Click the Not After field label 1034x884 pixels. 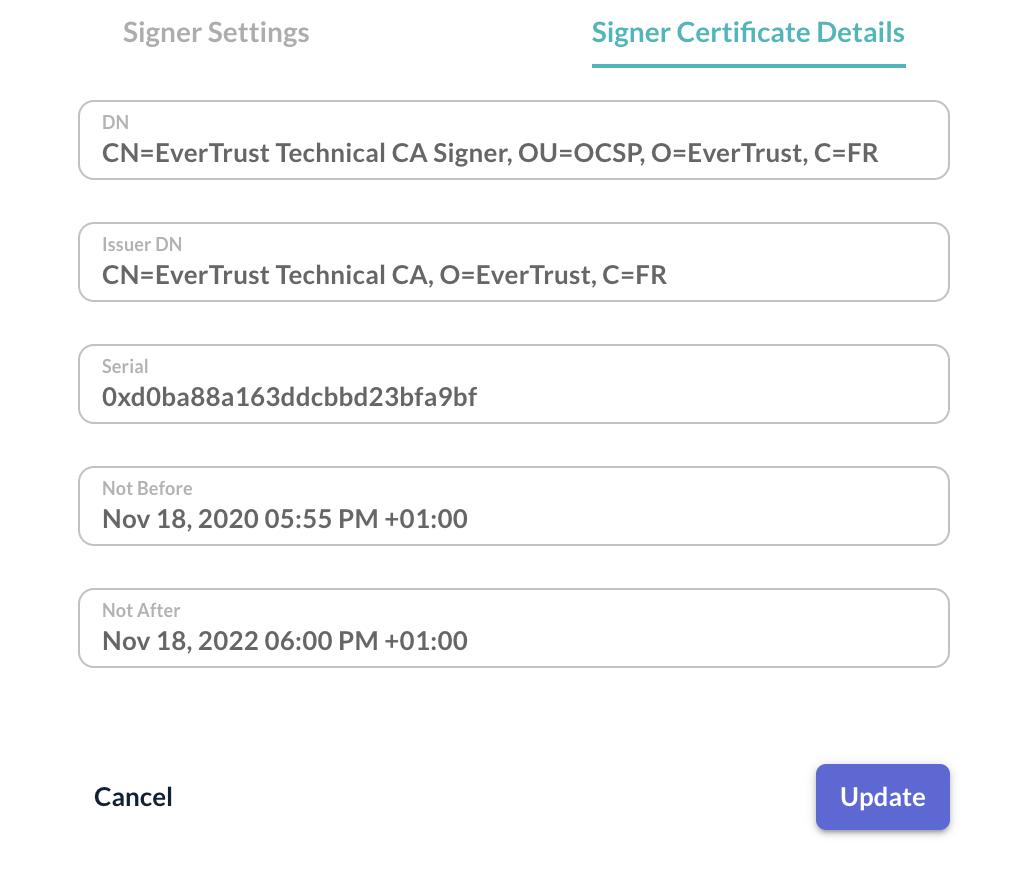[139, 609]
